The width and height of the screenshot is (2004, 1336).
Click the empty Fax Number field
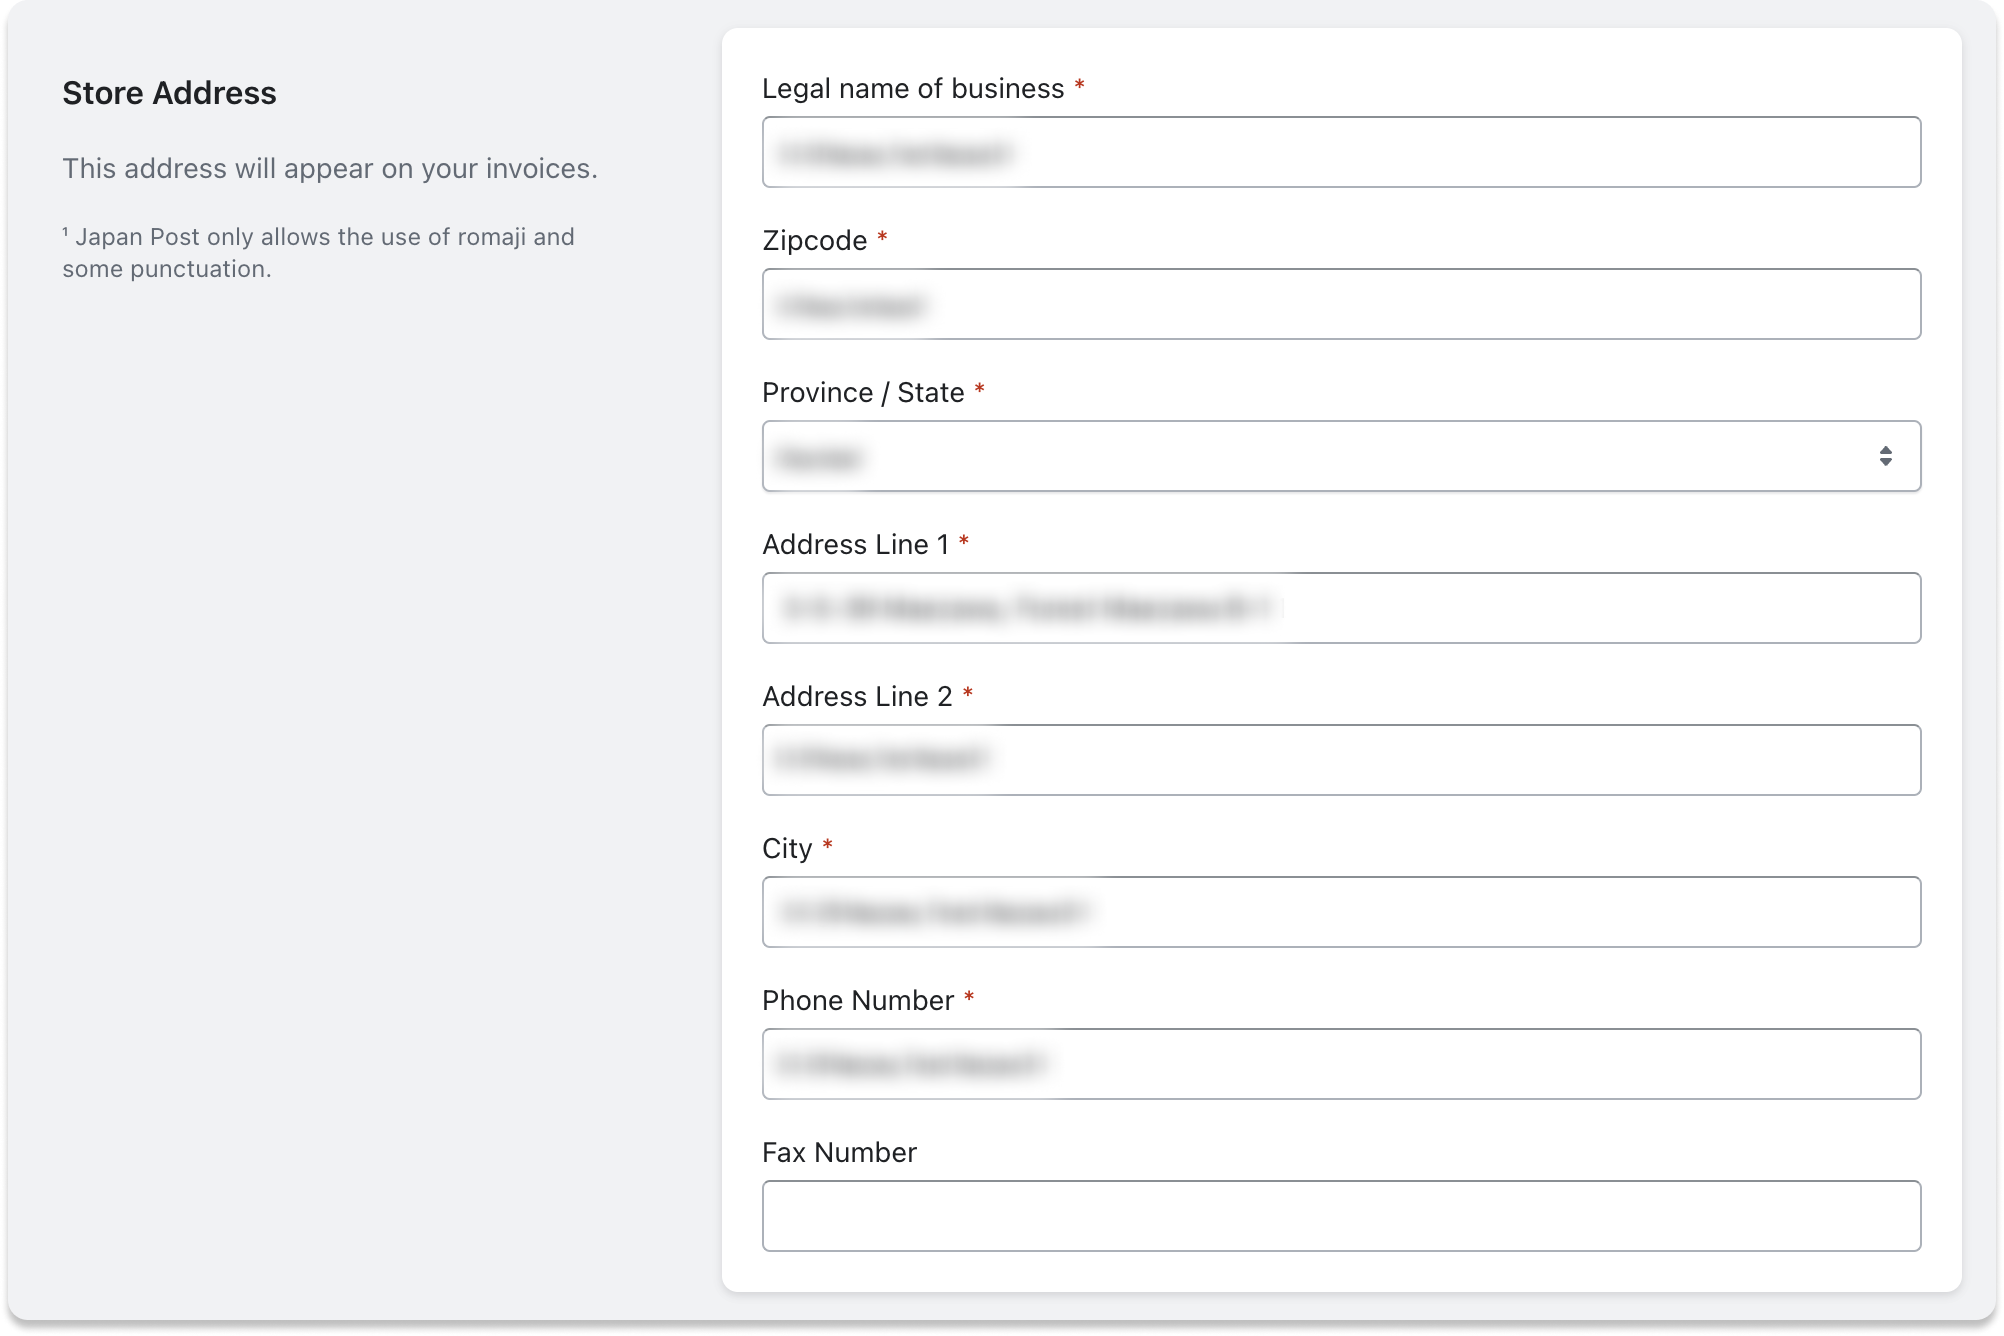click(x=1340, y=1216)
